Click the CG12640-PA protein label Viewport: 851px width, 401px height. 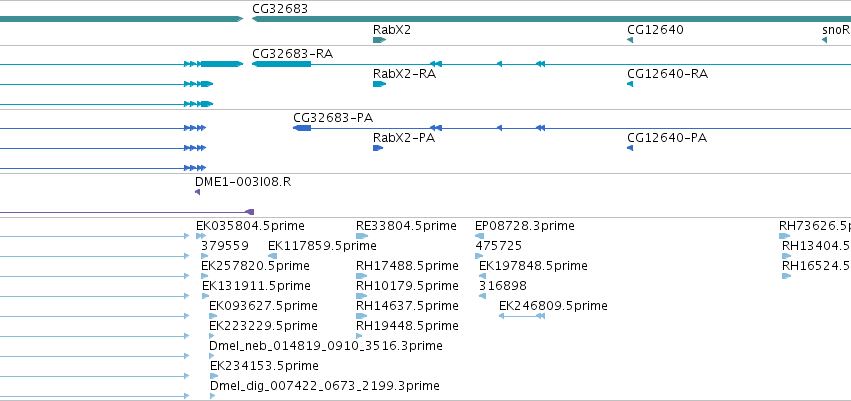[x=667, y=138]
